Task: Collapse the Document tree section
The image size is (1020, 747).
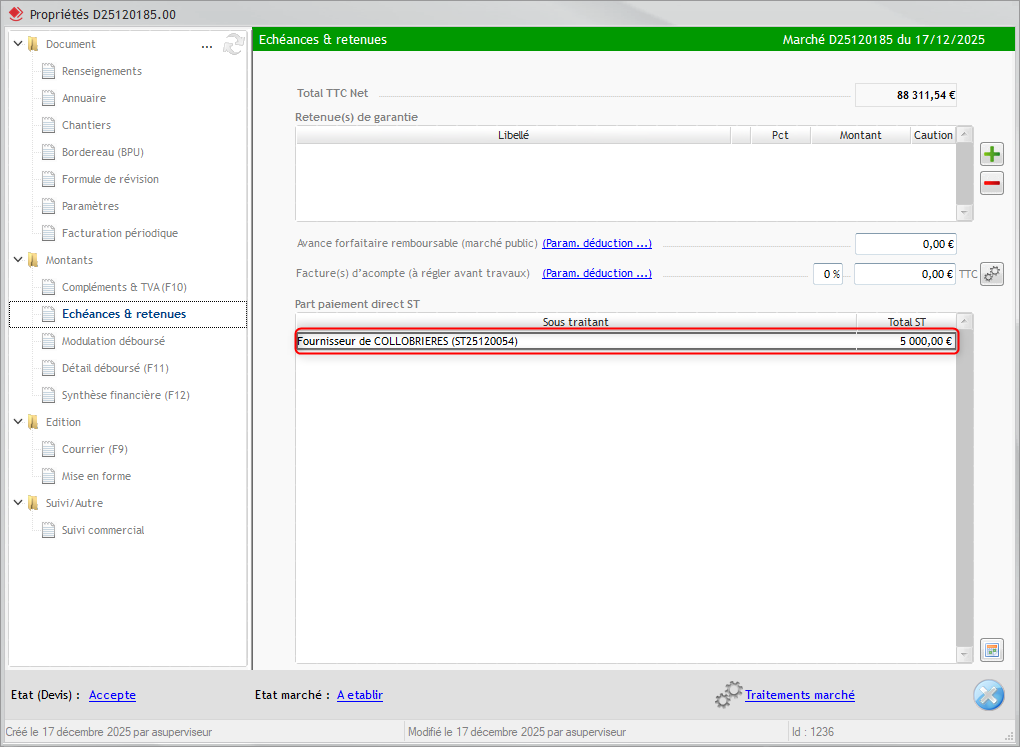Action: (18, 44)
